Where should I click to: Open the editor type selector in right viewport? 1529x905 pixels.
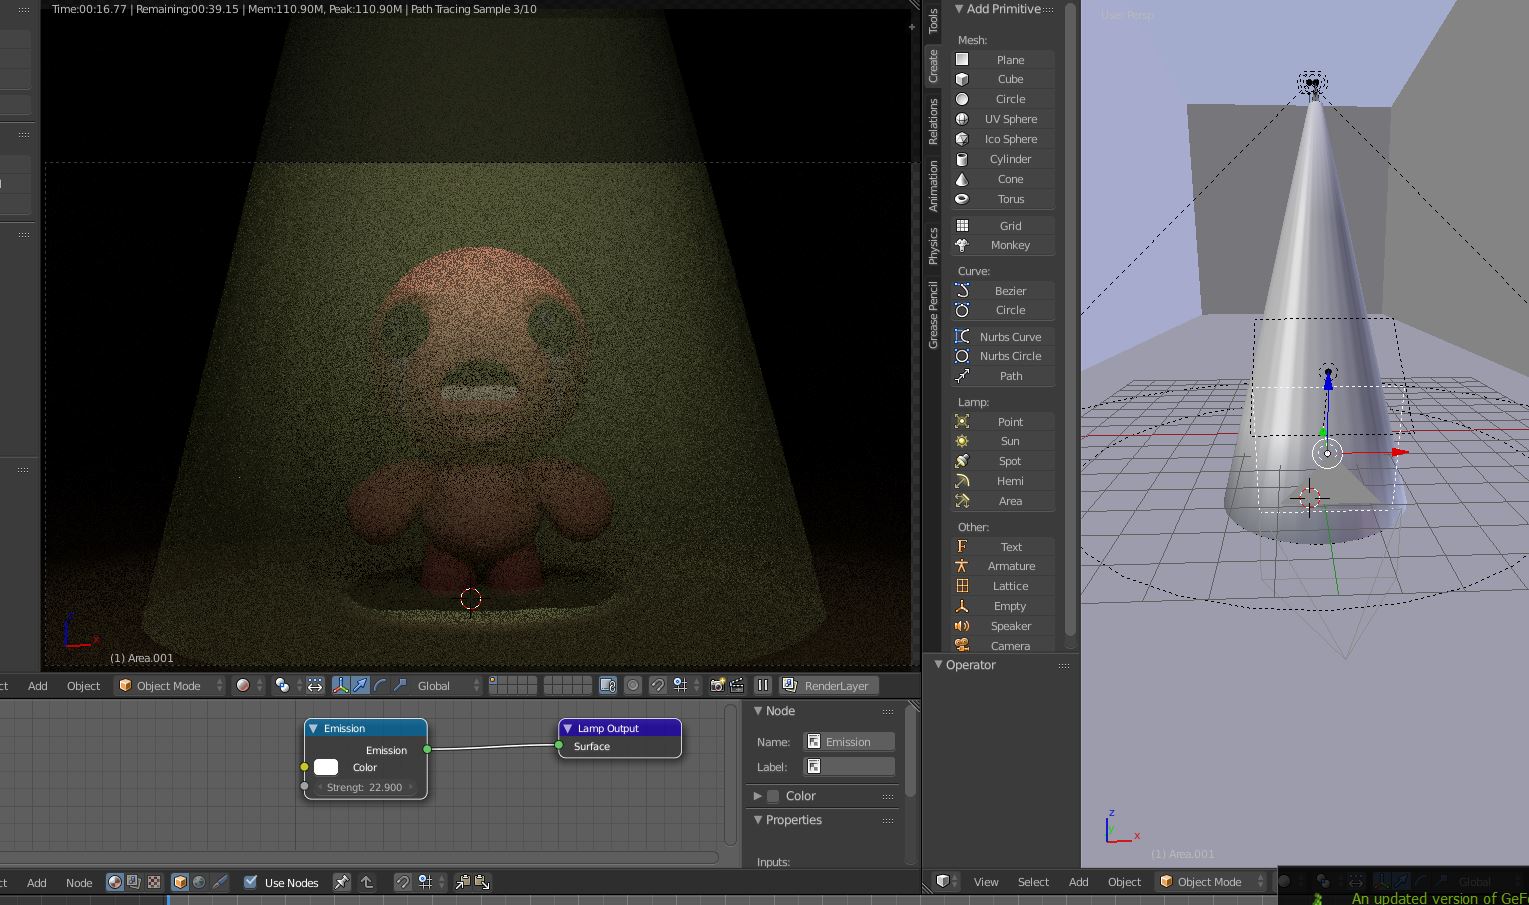coord(947,881)
